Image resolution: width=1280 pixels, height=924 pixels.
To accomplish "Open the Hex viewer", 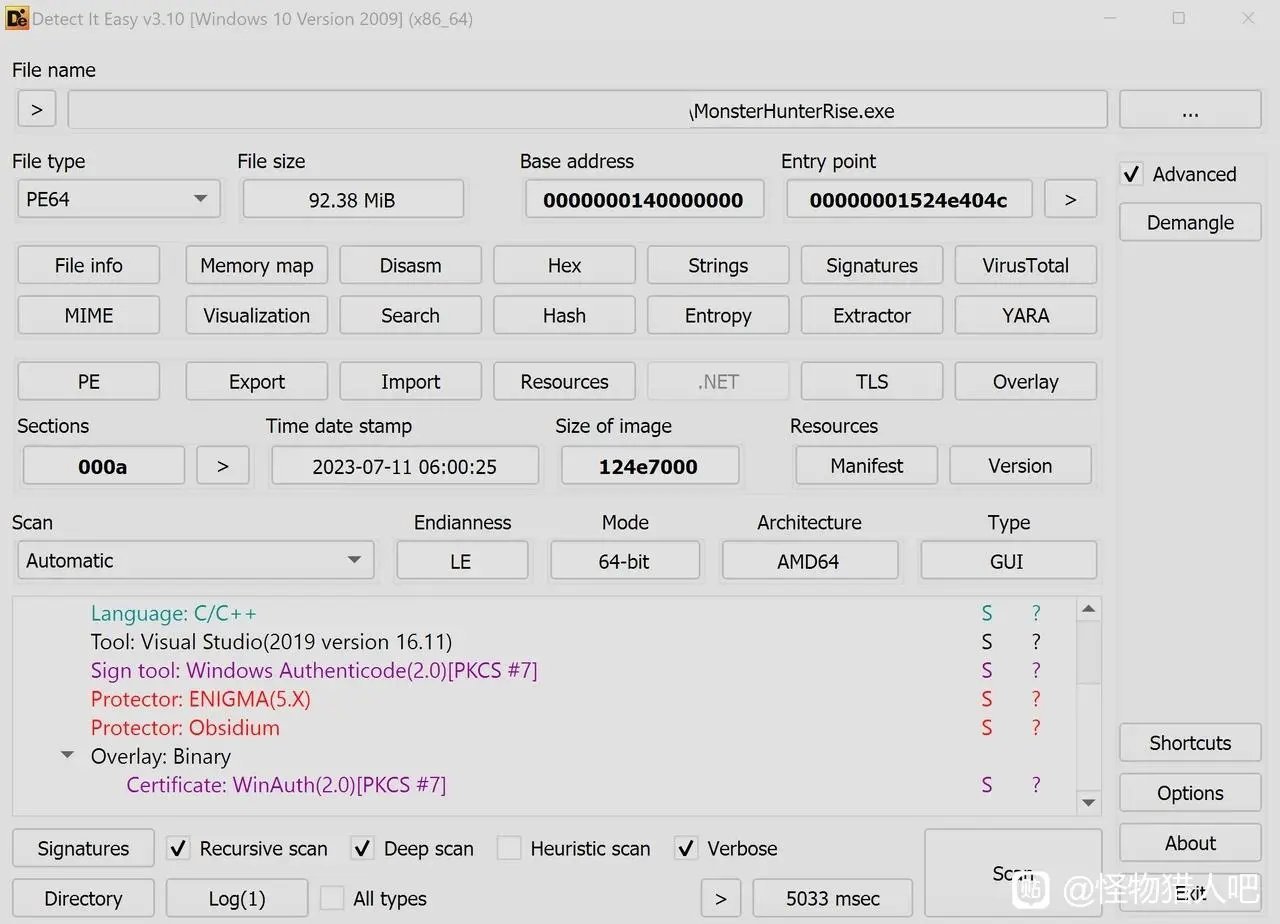I will (564, 265).
